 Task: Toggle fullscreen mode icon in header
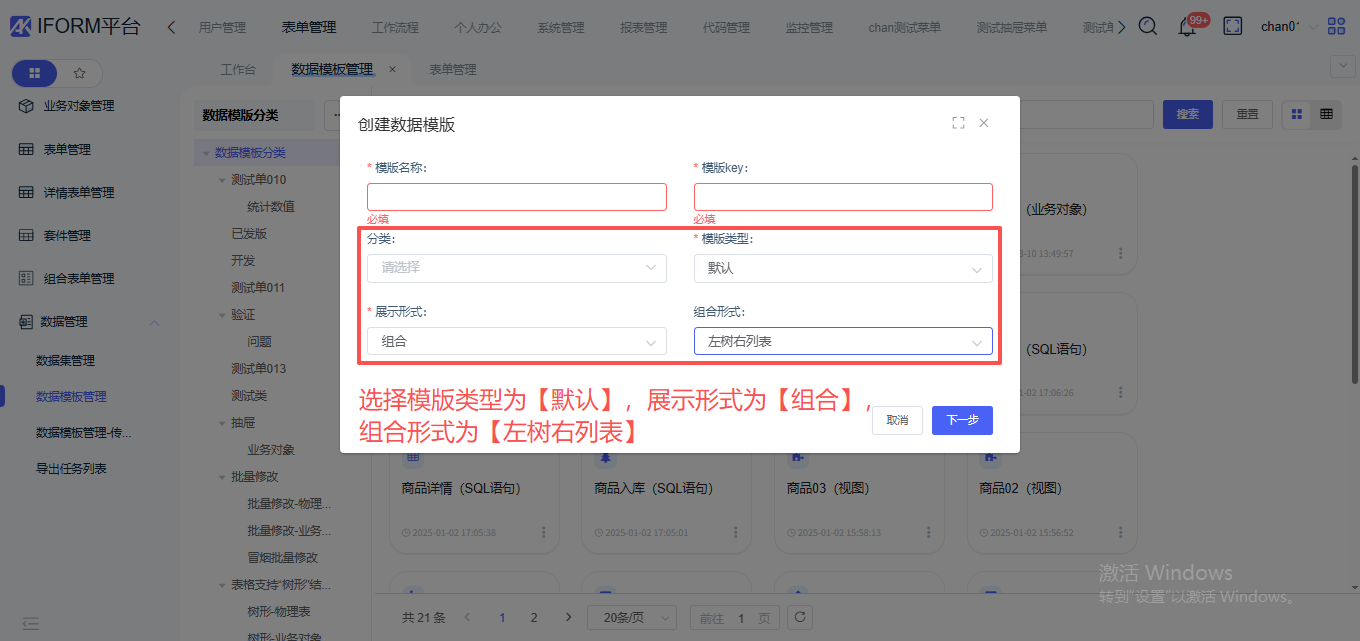coord(1233,27)
